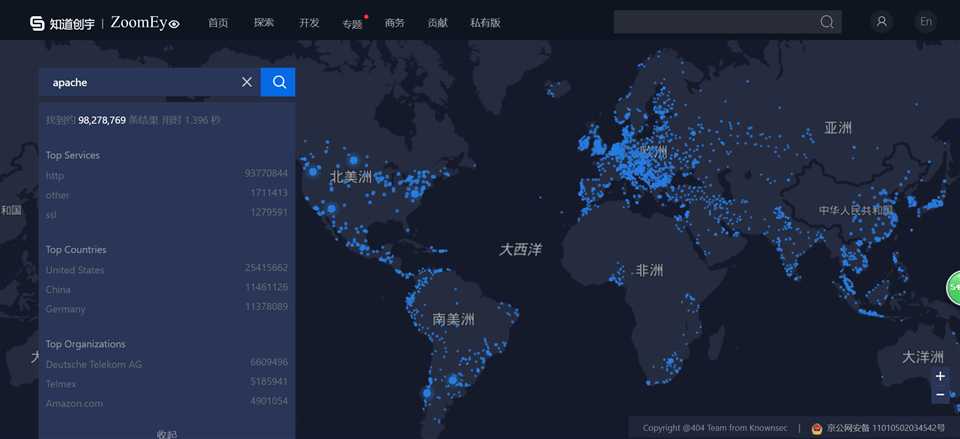Screen dimensions: 960x439
Task: Select the ssl service row
Action: pyautogui.click(x=167, y=214)
